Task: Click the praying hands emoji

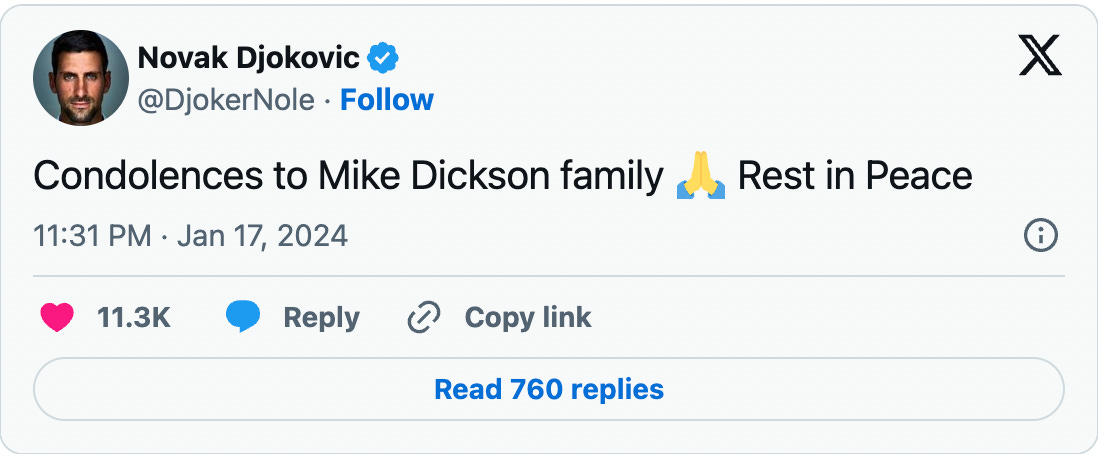Action: coord(700,176)
